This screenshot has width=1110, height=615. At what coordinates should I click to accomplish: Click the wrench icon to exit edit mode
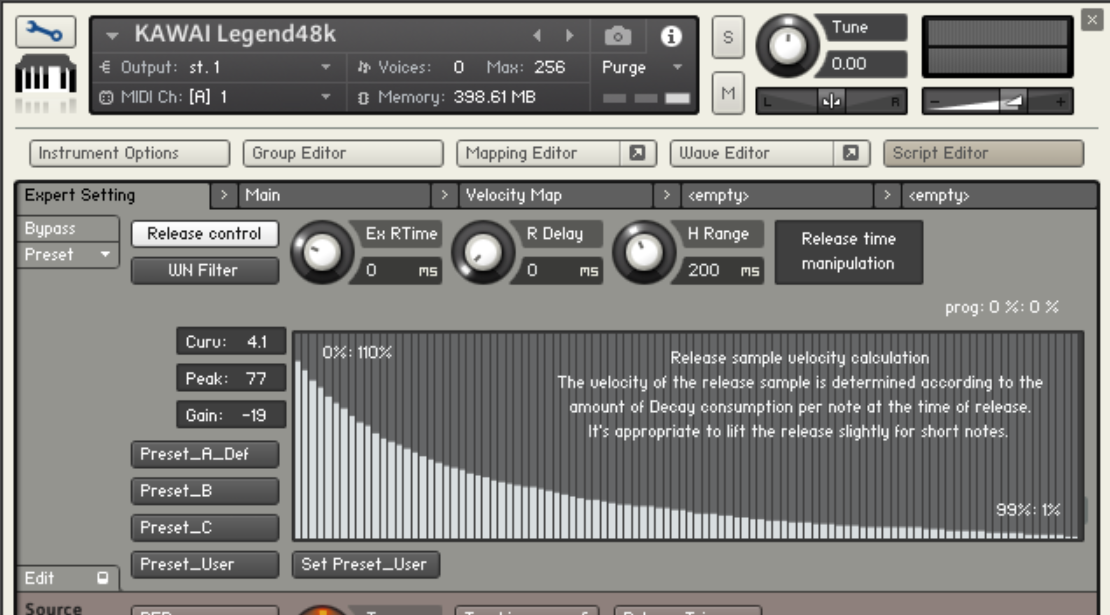(x=45, y=33)
